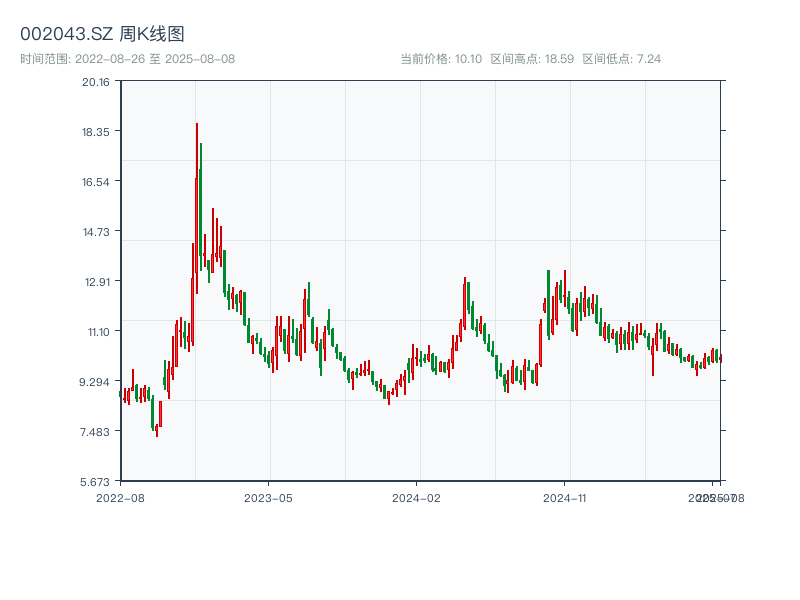The height and width of the screenshot is (600, 800).
Task: Click the last candlestick at the chart's right edge
Action: (720, 358)
